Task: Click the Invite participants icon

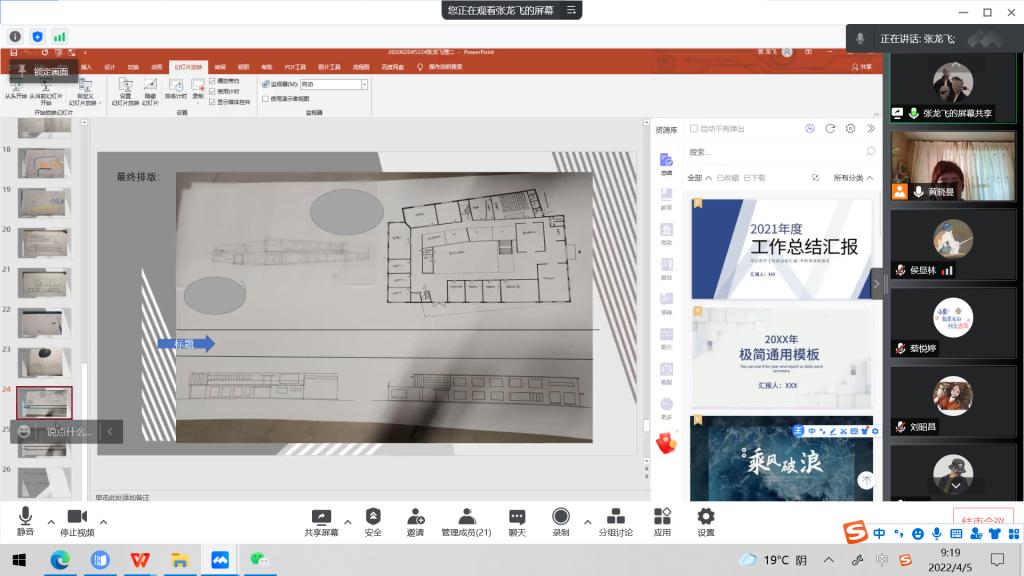Action: tap(415, 520)
